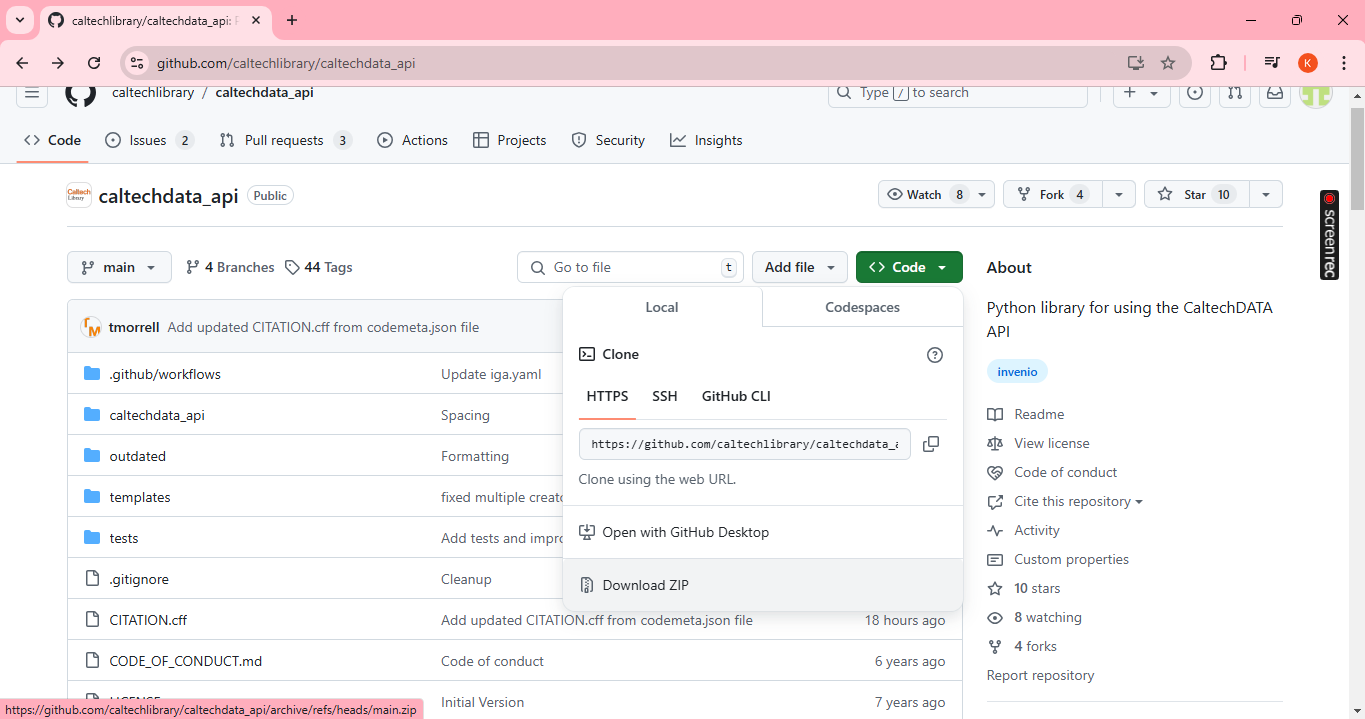Click the bookmark star in the address bar
Image resolution: width=1365 pixels, height=719 pixels.
point(1168,63)
